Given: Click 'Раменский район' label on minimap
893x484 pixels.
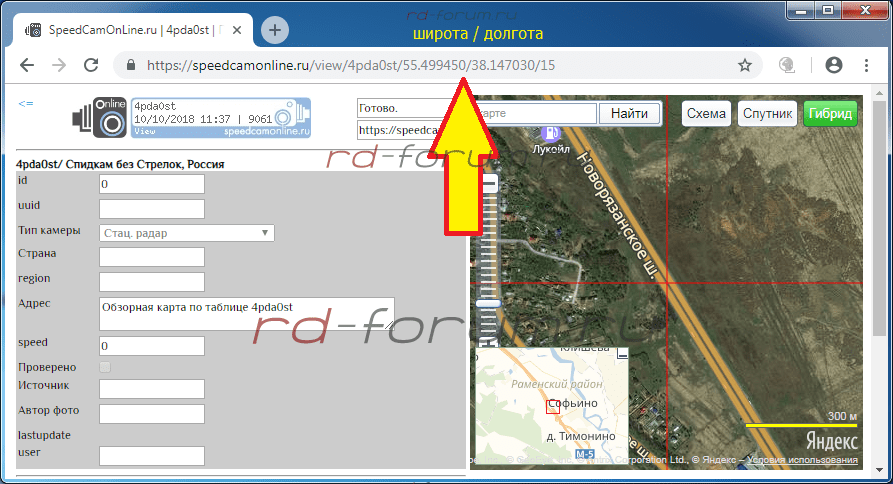Looking at the screenshot, I should [556, 384].
